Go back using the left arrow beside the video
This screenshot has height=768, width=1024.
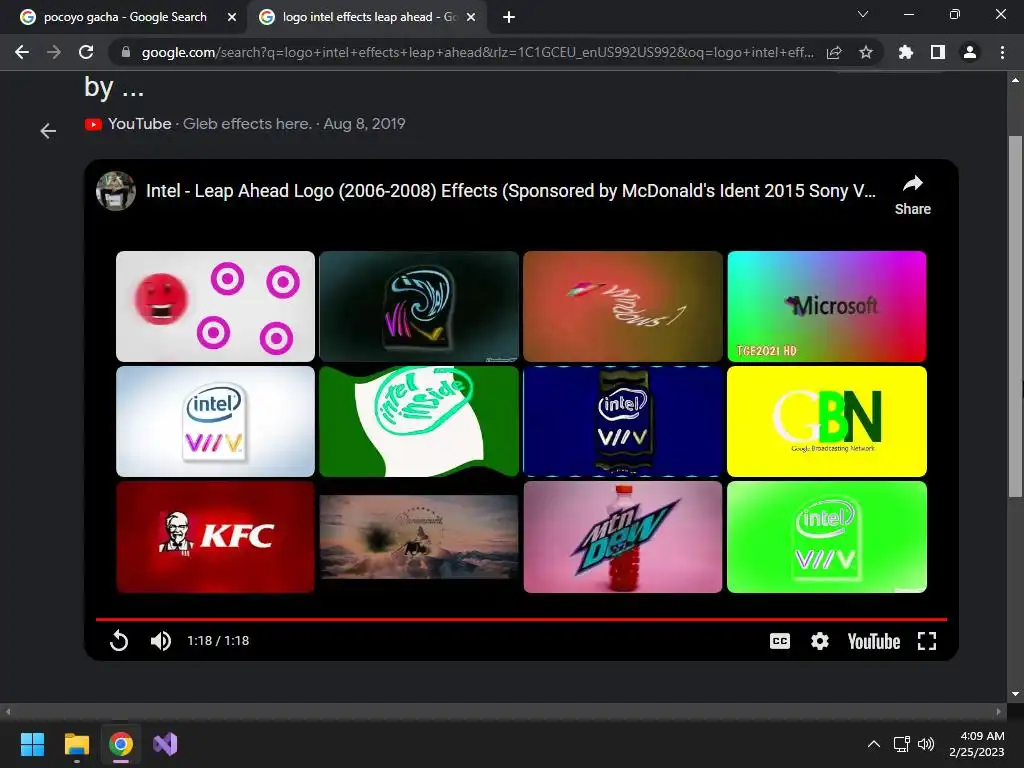pos(48,131)
